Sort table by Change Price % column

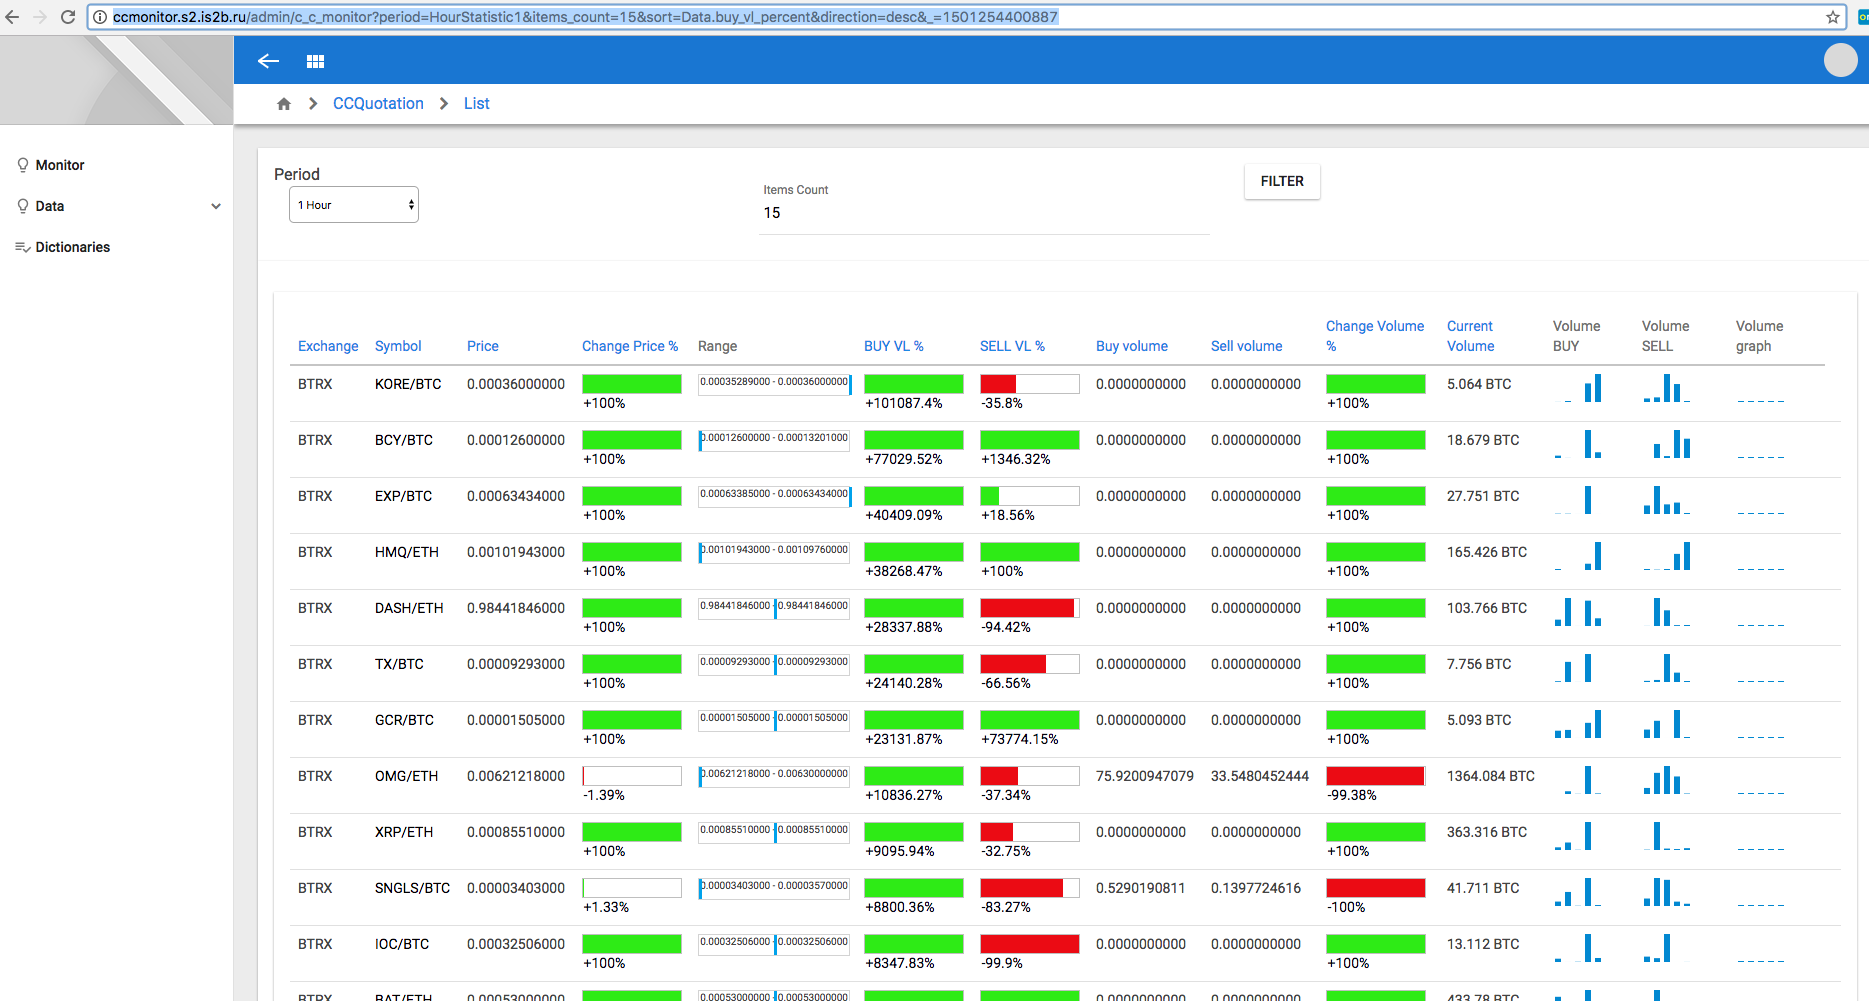(x=629, y=346)
